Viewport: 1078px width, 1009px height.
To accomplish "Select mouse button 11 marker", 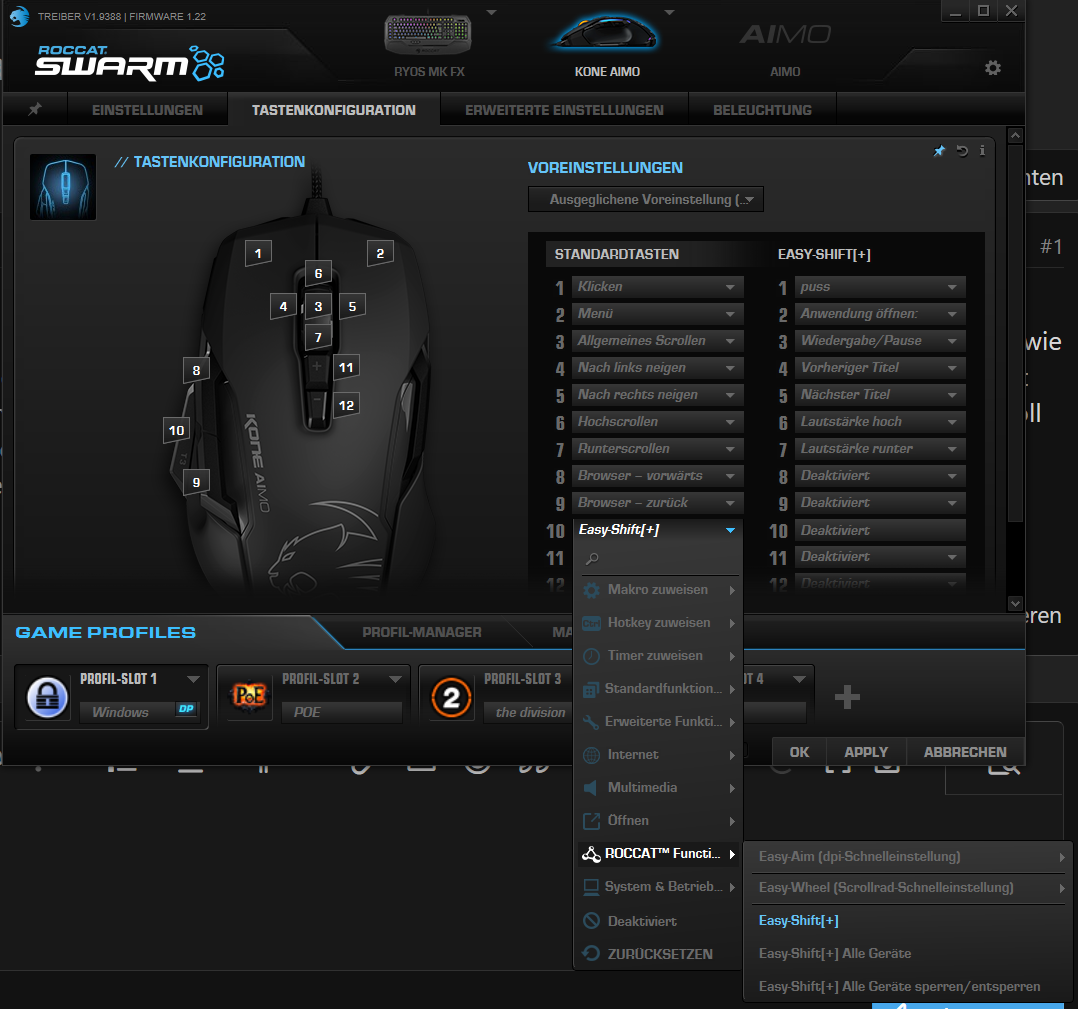I will (346, 367).
